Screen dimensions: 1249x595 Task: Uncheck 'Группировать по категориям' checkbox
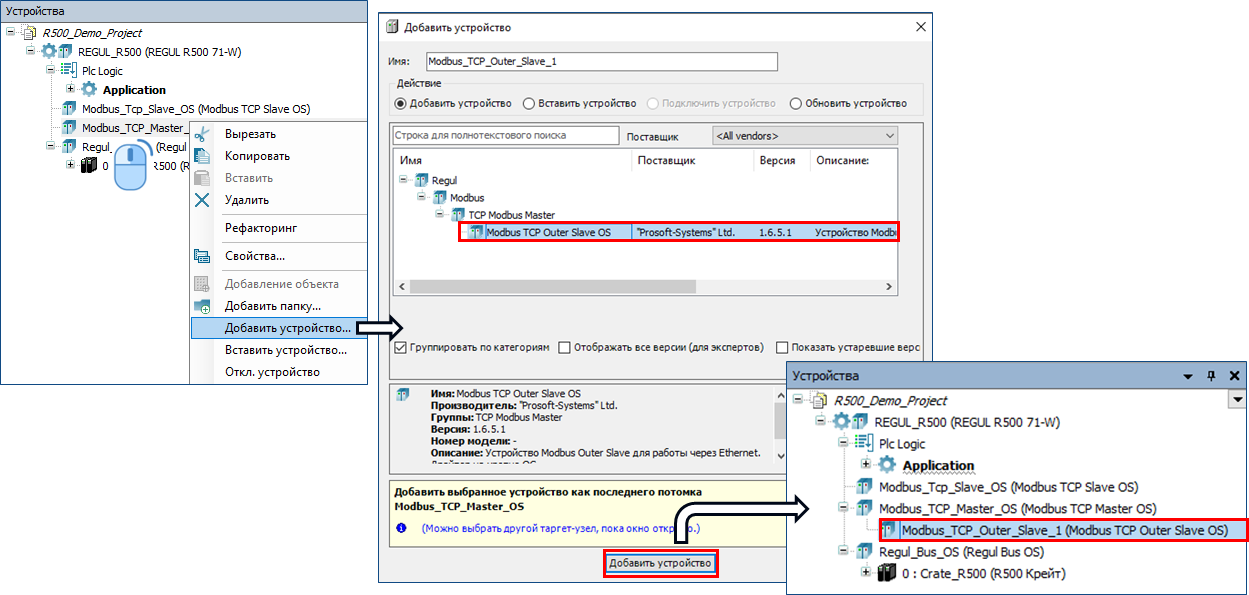(x=401, y=348)
